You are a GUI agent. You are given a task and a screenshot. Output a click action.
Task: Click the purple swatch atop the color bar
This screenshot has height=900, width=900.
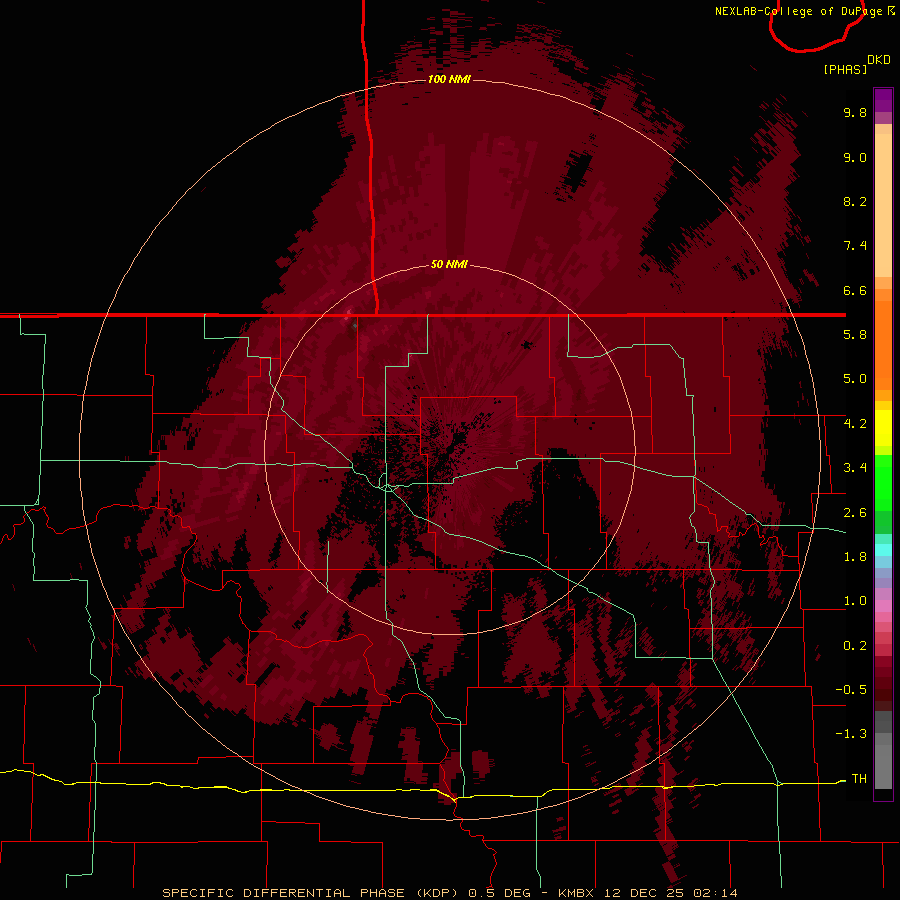(x=883, y=100)
